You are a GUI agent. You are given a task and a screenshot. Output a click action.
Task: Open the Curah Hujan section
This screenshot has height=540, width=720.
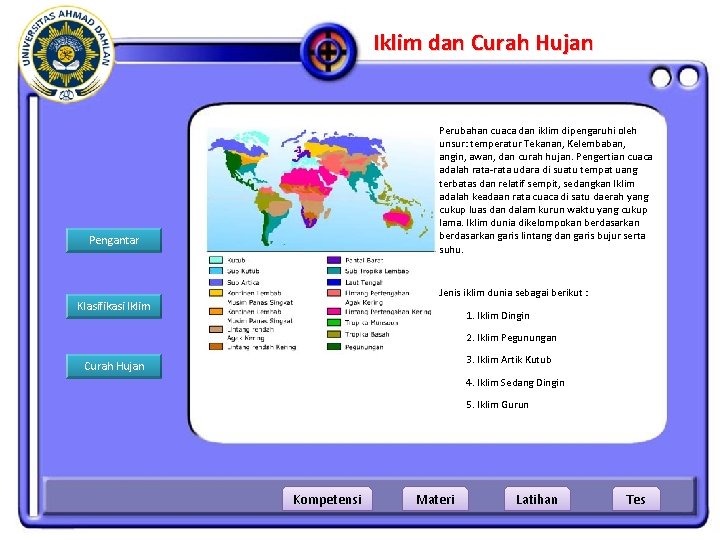[x=114, y=366]
